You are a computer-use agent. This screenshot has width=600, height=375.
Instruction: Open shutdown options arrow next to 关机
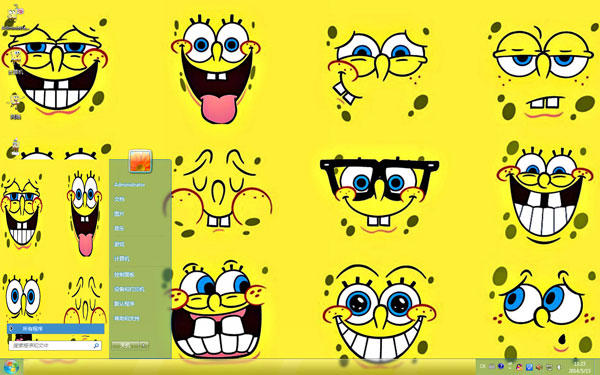click(144, 346)
